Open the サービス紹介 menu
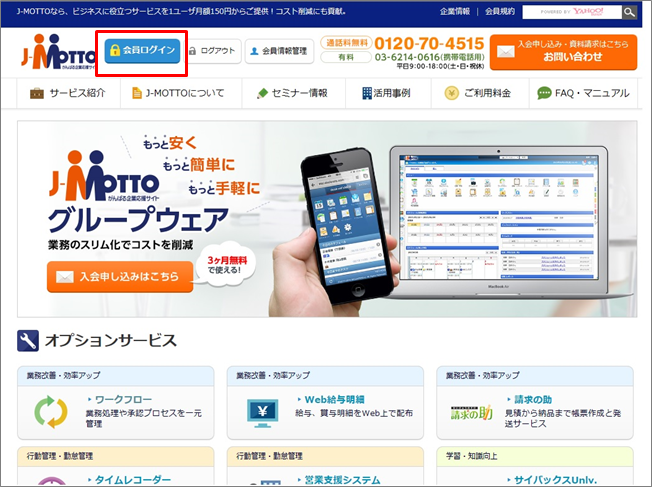Viewport: 653px width, 487px height. (69, 93)
